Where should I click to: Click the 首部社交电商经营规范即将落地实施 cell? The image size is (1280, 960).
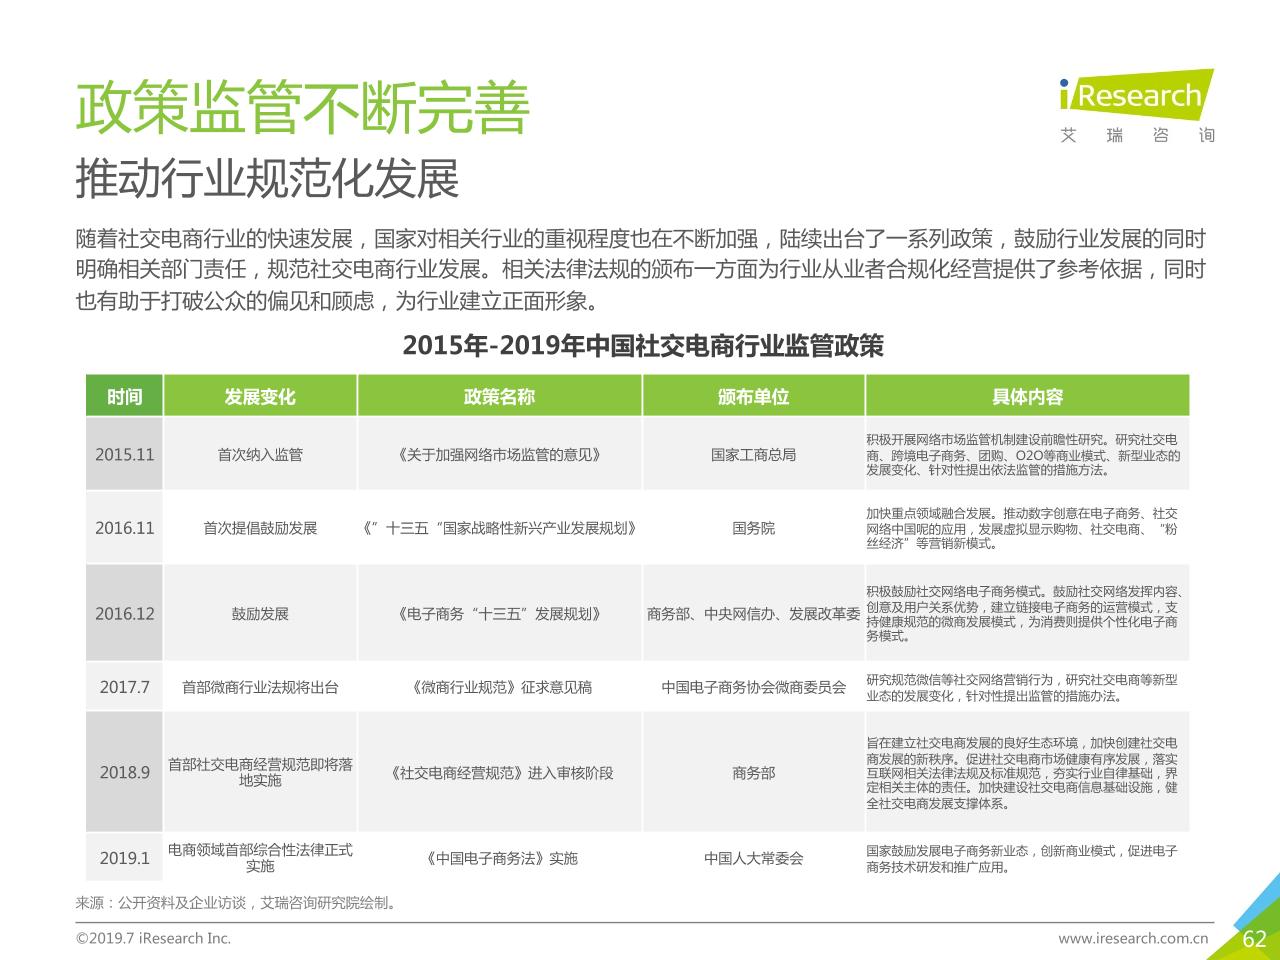pos(260,772)
